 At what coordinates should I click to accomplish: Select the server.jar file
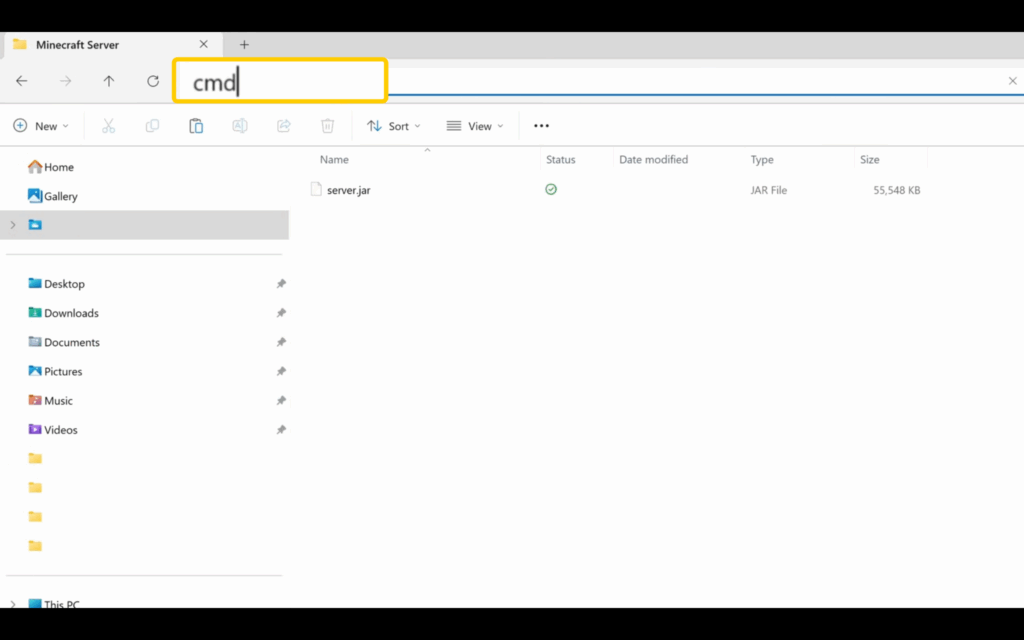point(349,190)
